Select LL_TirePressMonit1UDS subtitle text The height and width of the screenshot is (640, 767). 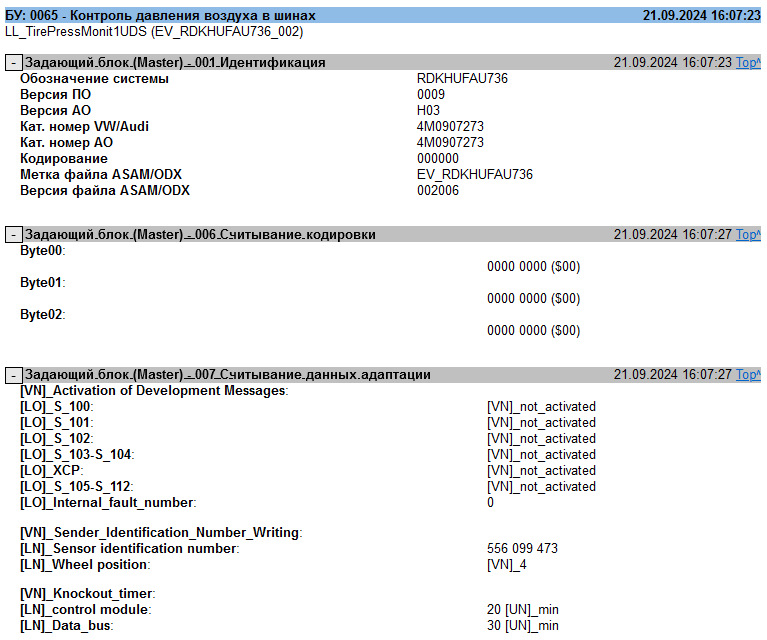pos(154,32)
